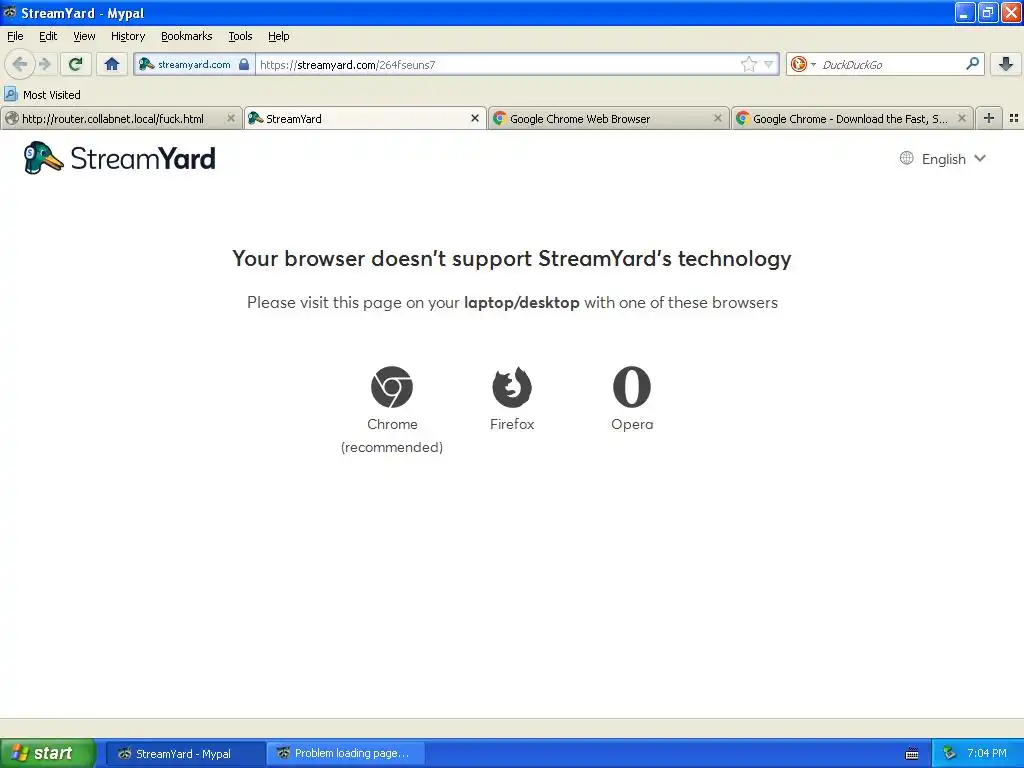Click the Forward arrow button
This screenshot has width=1024, height=768.
45,64
